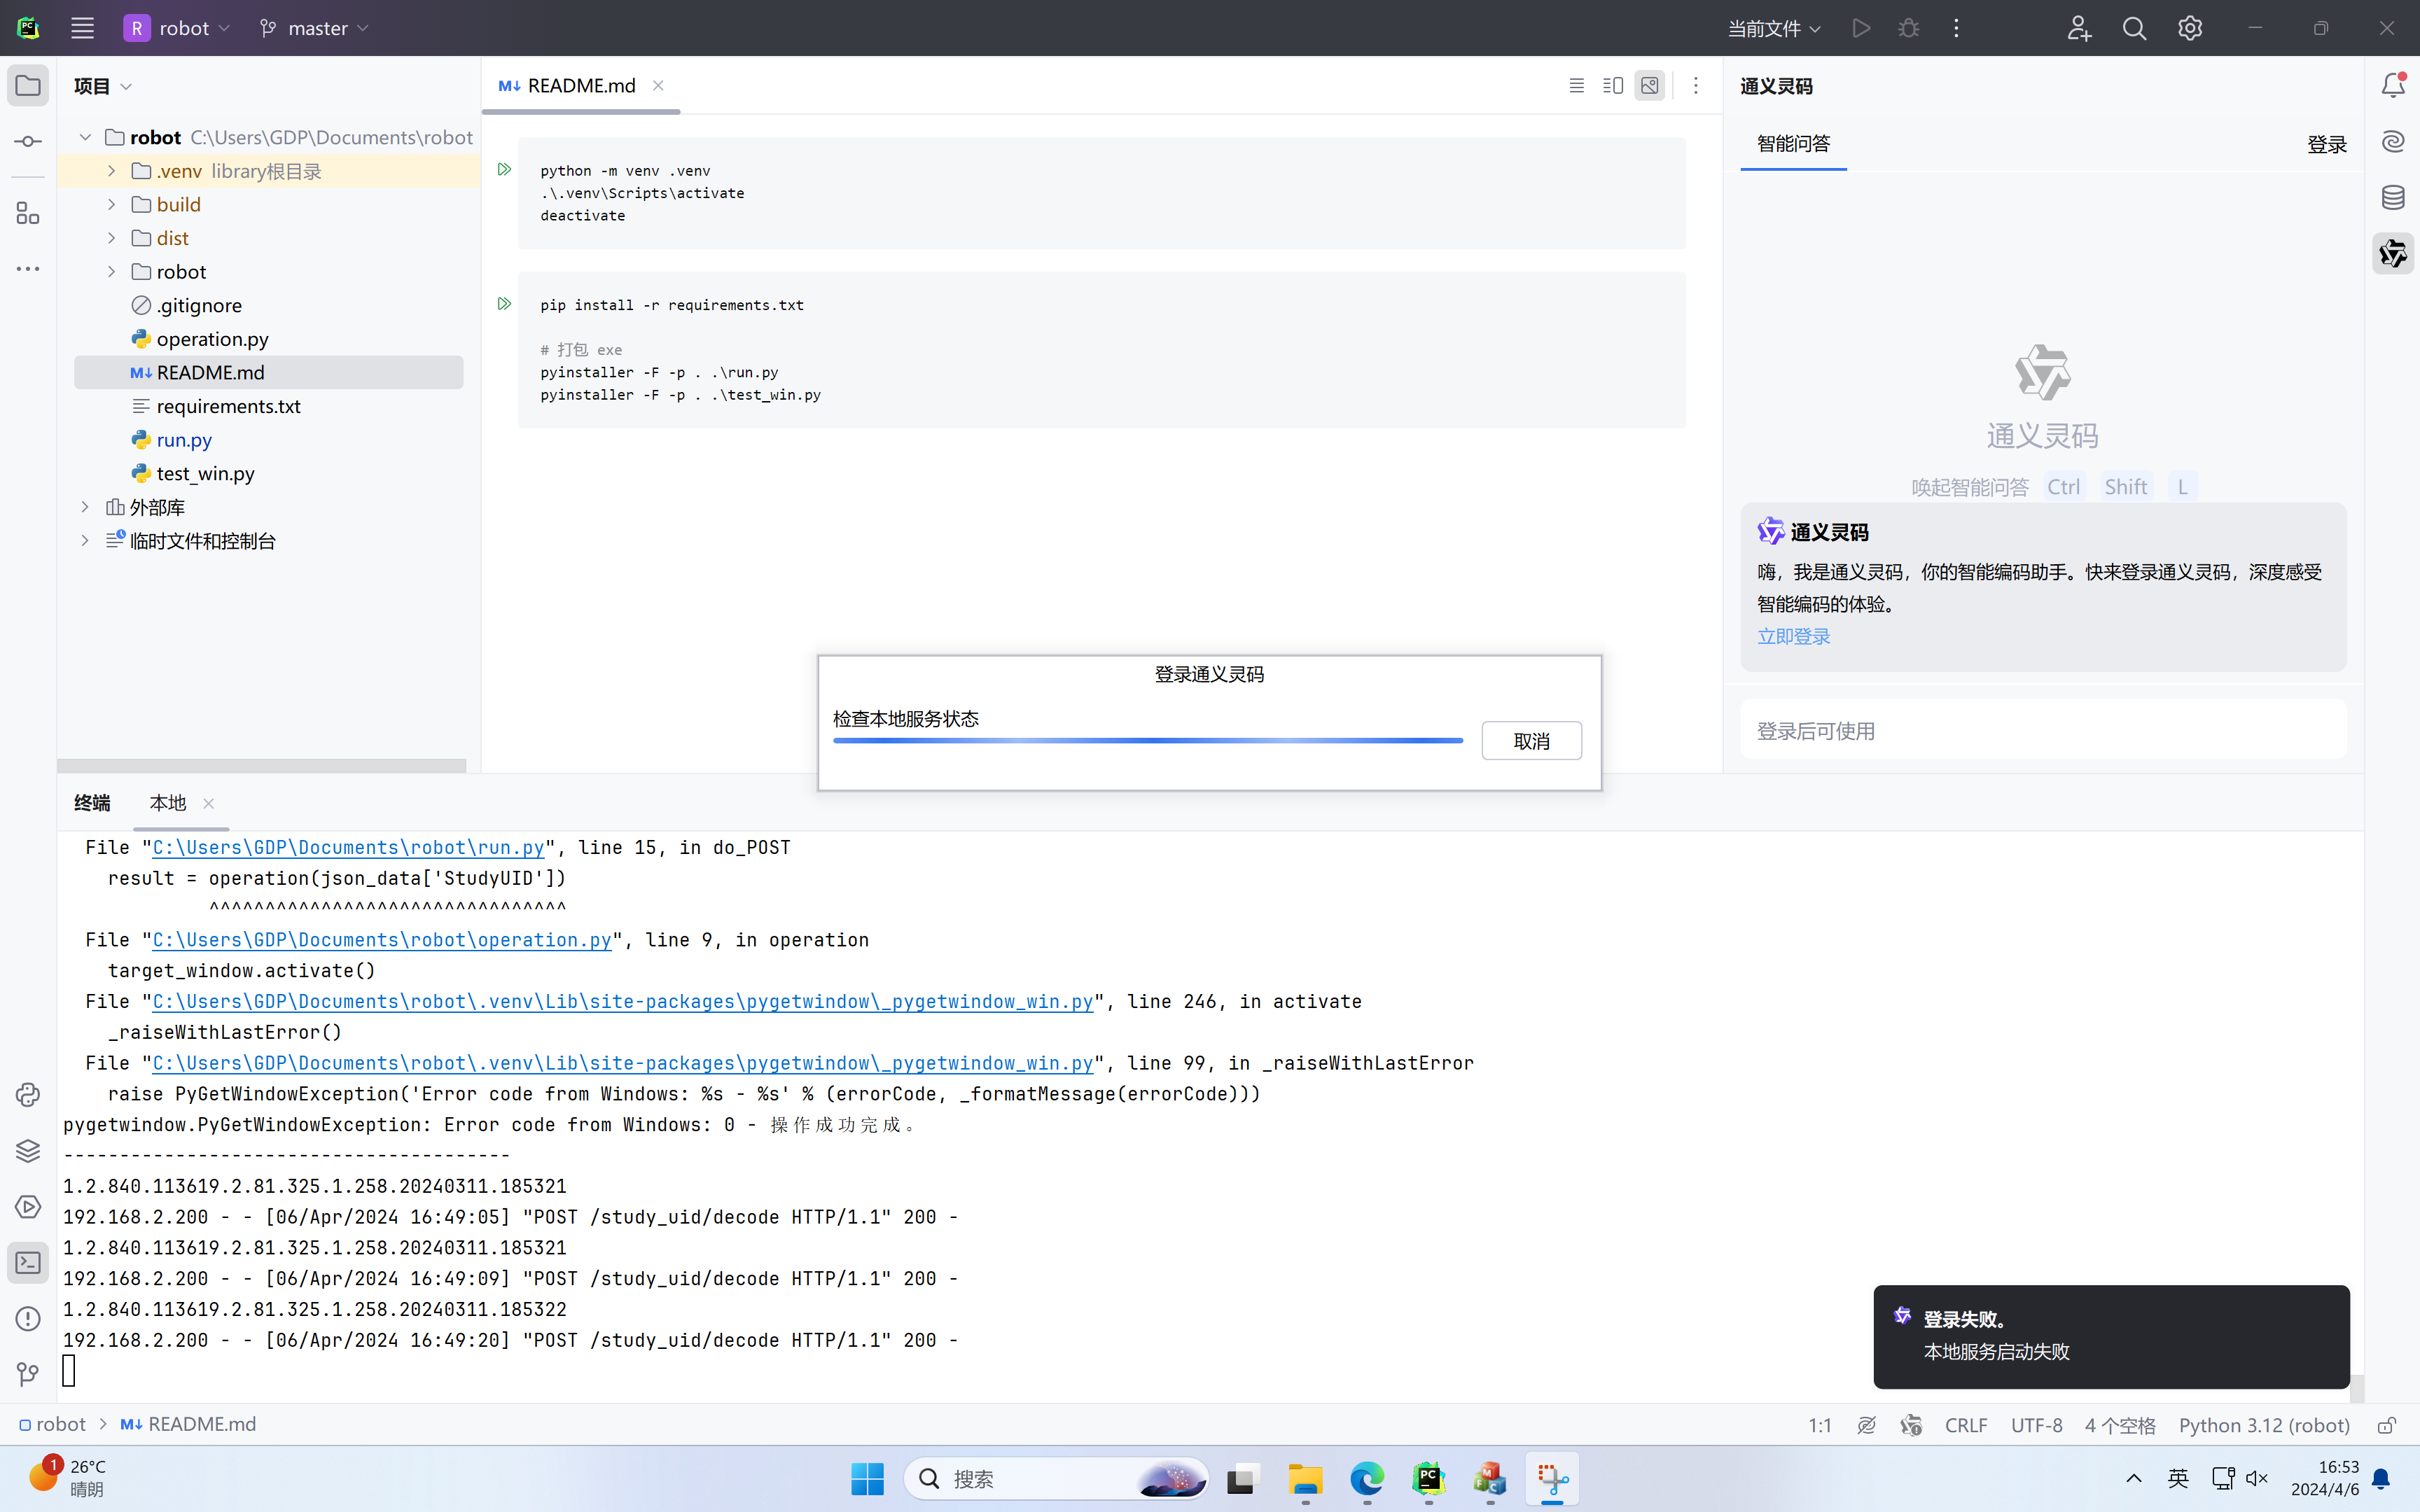Screen dimensions: 2420x1512
Task: Select the 智能问答 tab
Action: (1793, 144)
